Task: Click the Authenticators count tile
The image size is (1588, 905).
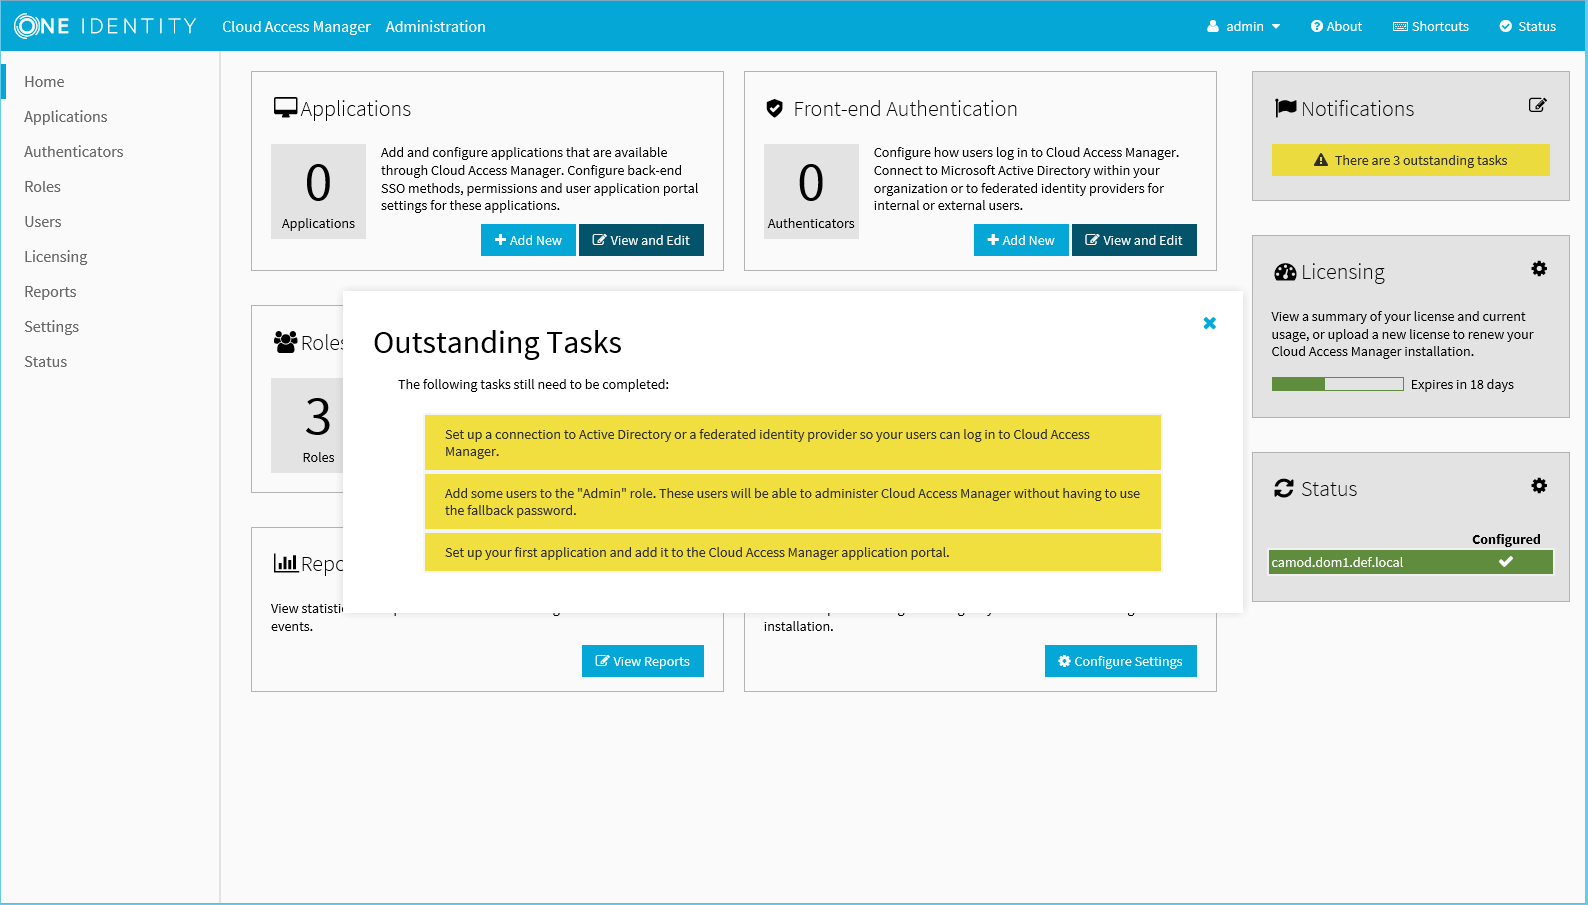Action: coord(811,191)
